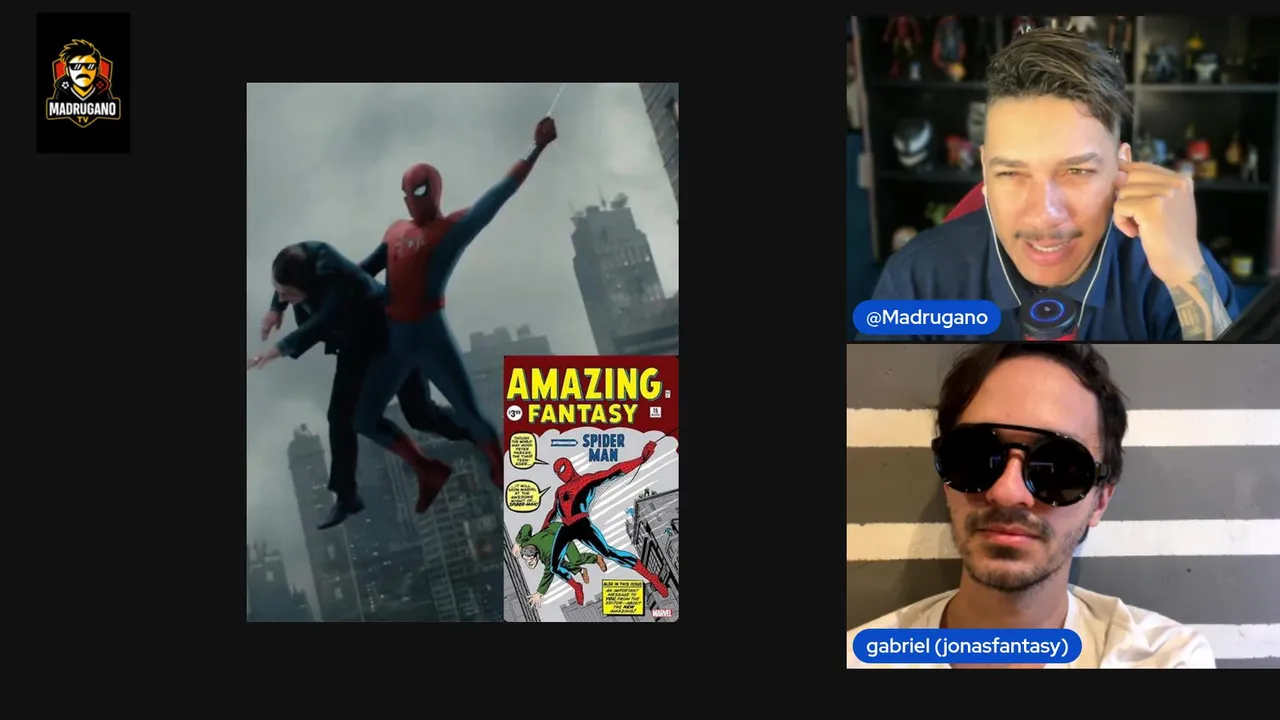The height and width of the screenshot is (720, 1280).
Task: Click the @Madrugano webcam feed
Action: [1063, 178]
